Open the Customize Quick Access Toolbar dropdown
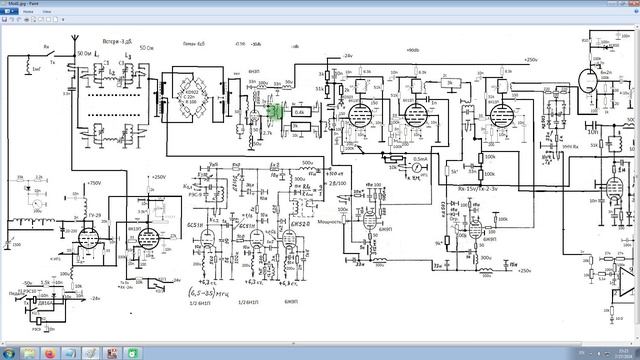 point(63,20)
